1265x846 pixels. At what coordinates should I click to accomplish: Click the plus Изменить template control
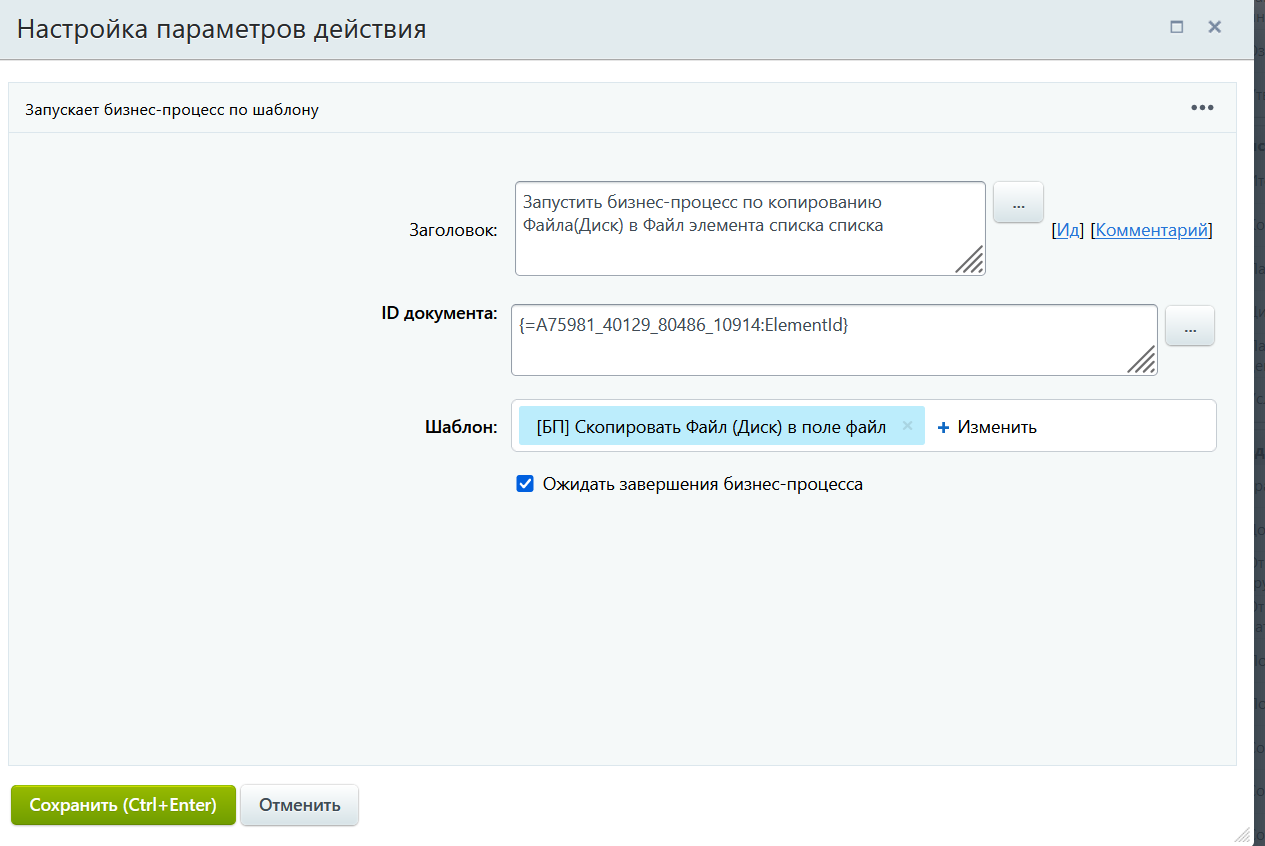(x=987, y=427)
